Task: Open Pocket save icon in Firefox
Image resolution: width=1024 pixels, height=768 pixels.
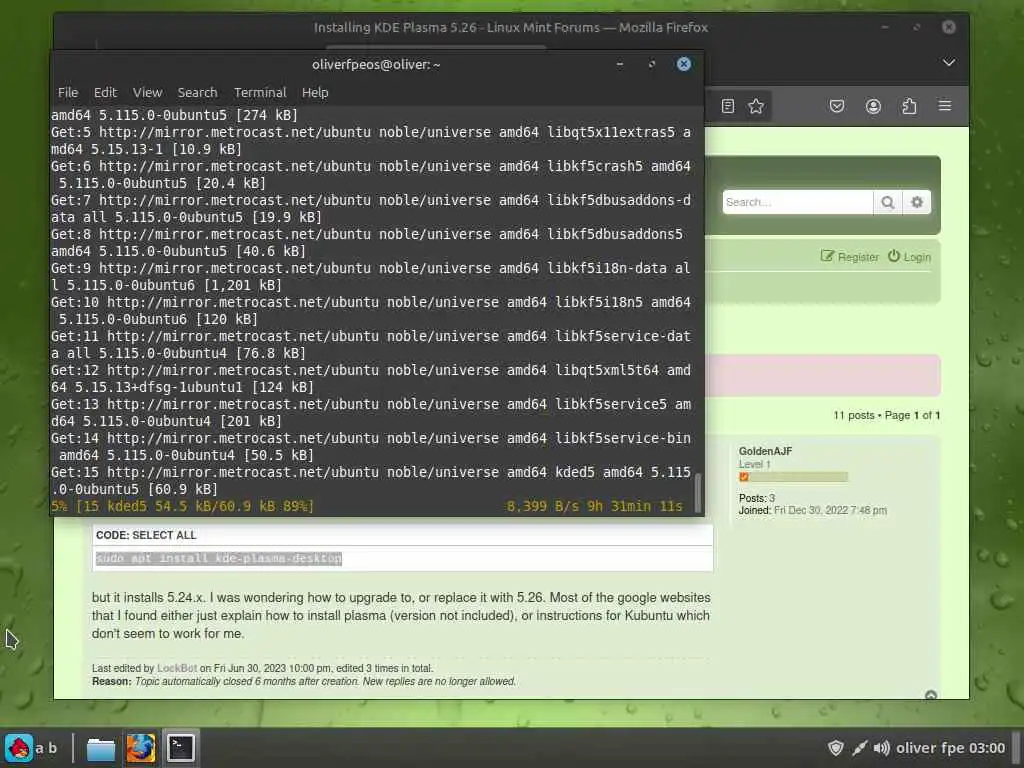Action: [x=837, y=106]
